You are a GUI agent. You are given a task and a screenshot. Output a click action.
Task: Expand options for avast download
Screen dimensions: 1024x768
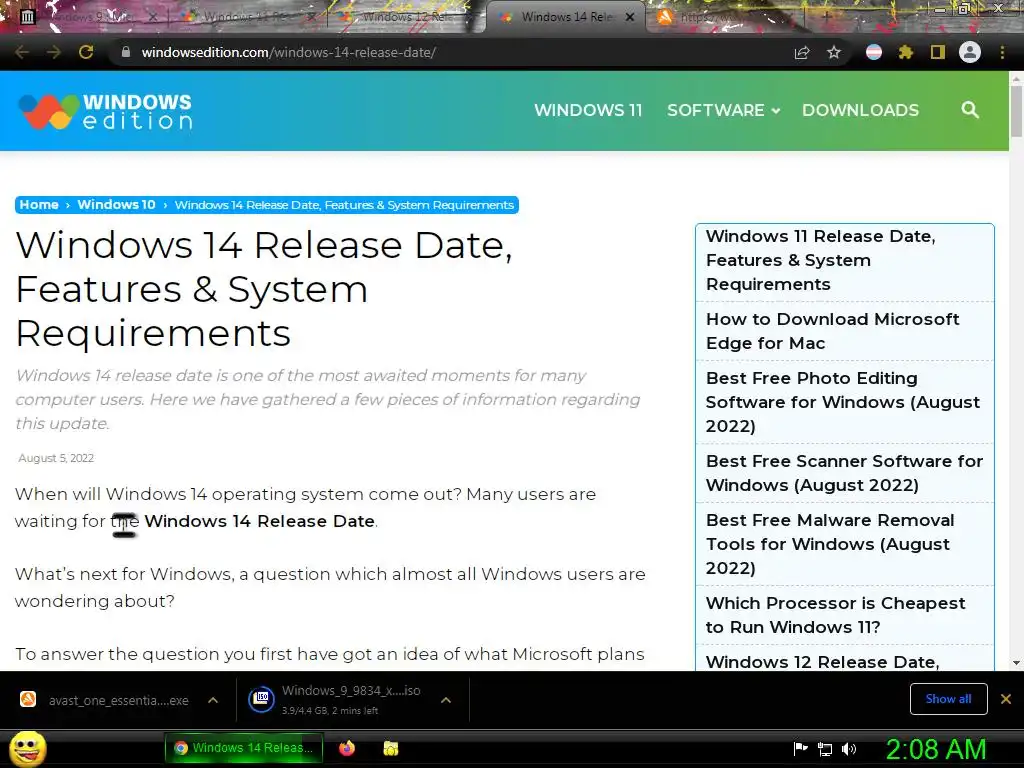pos(213,700)
